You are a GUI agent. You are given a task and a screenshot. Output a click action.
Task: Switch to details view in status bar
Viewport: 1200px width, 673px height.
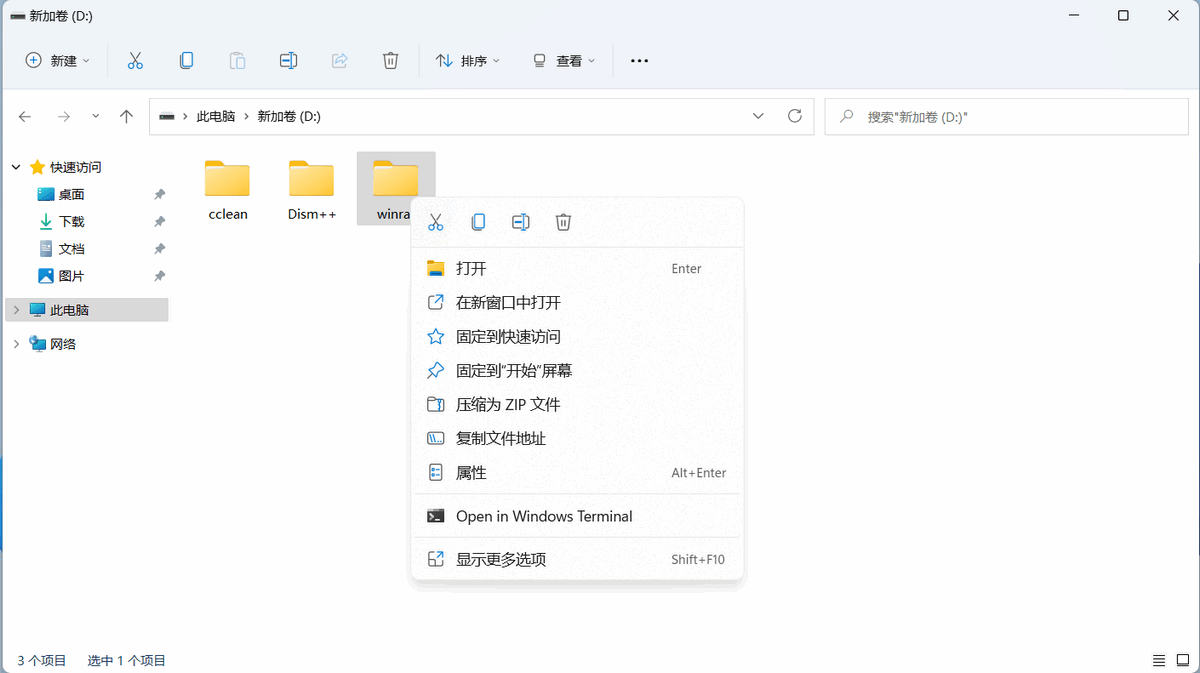click(1158, 661)
